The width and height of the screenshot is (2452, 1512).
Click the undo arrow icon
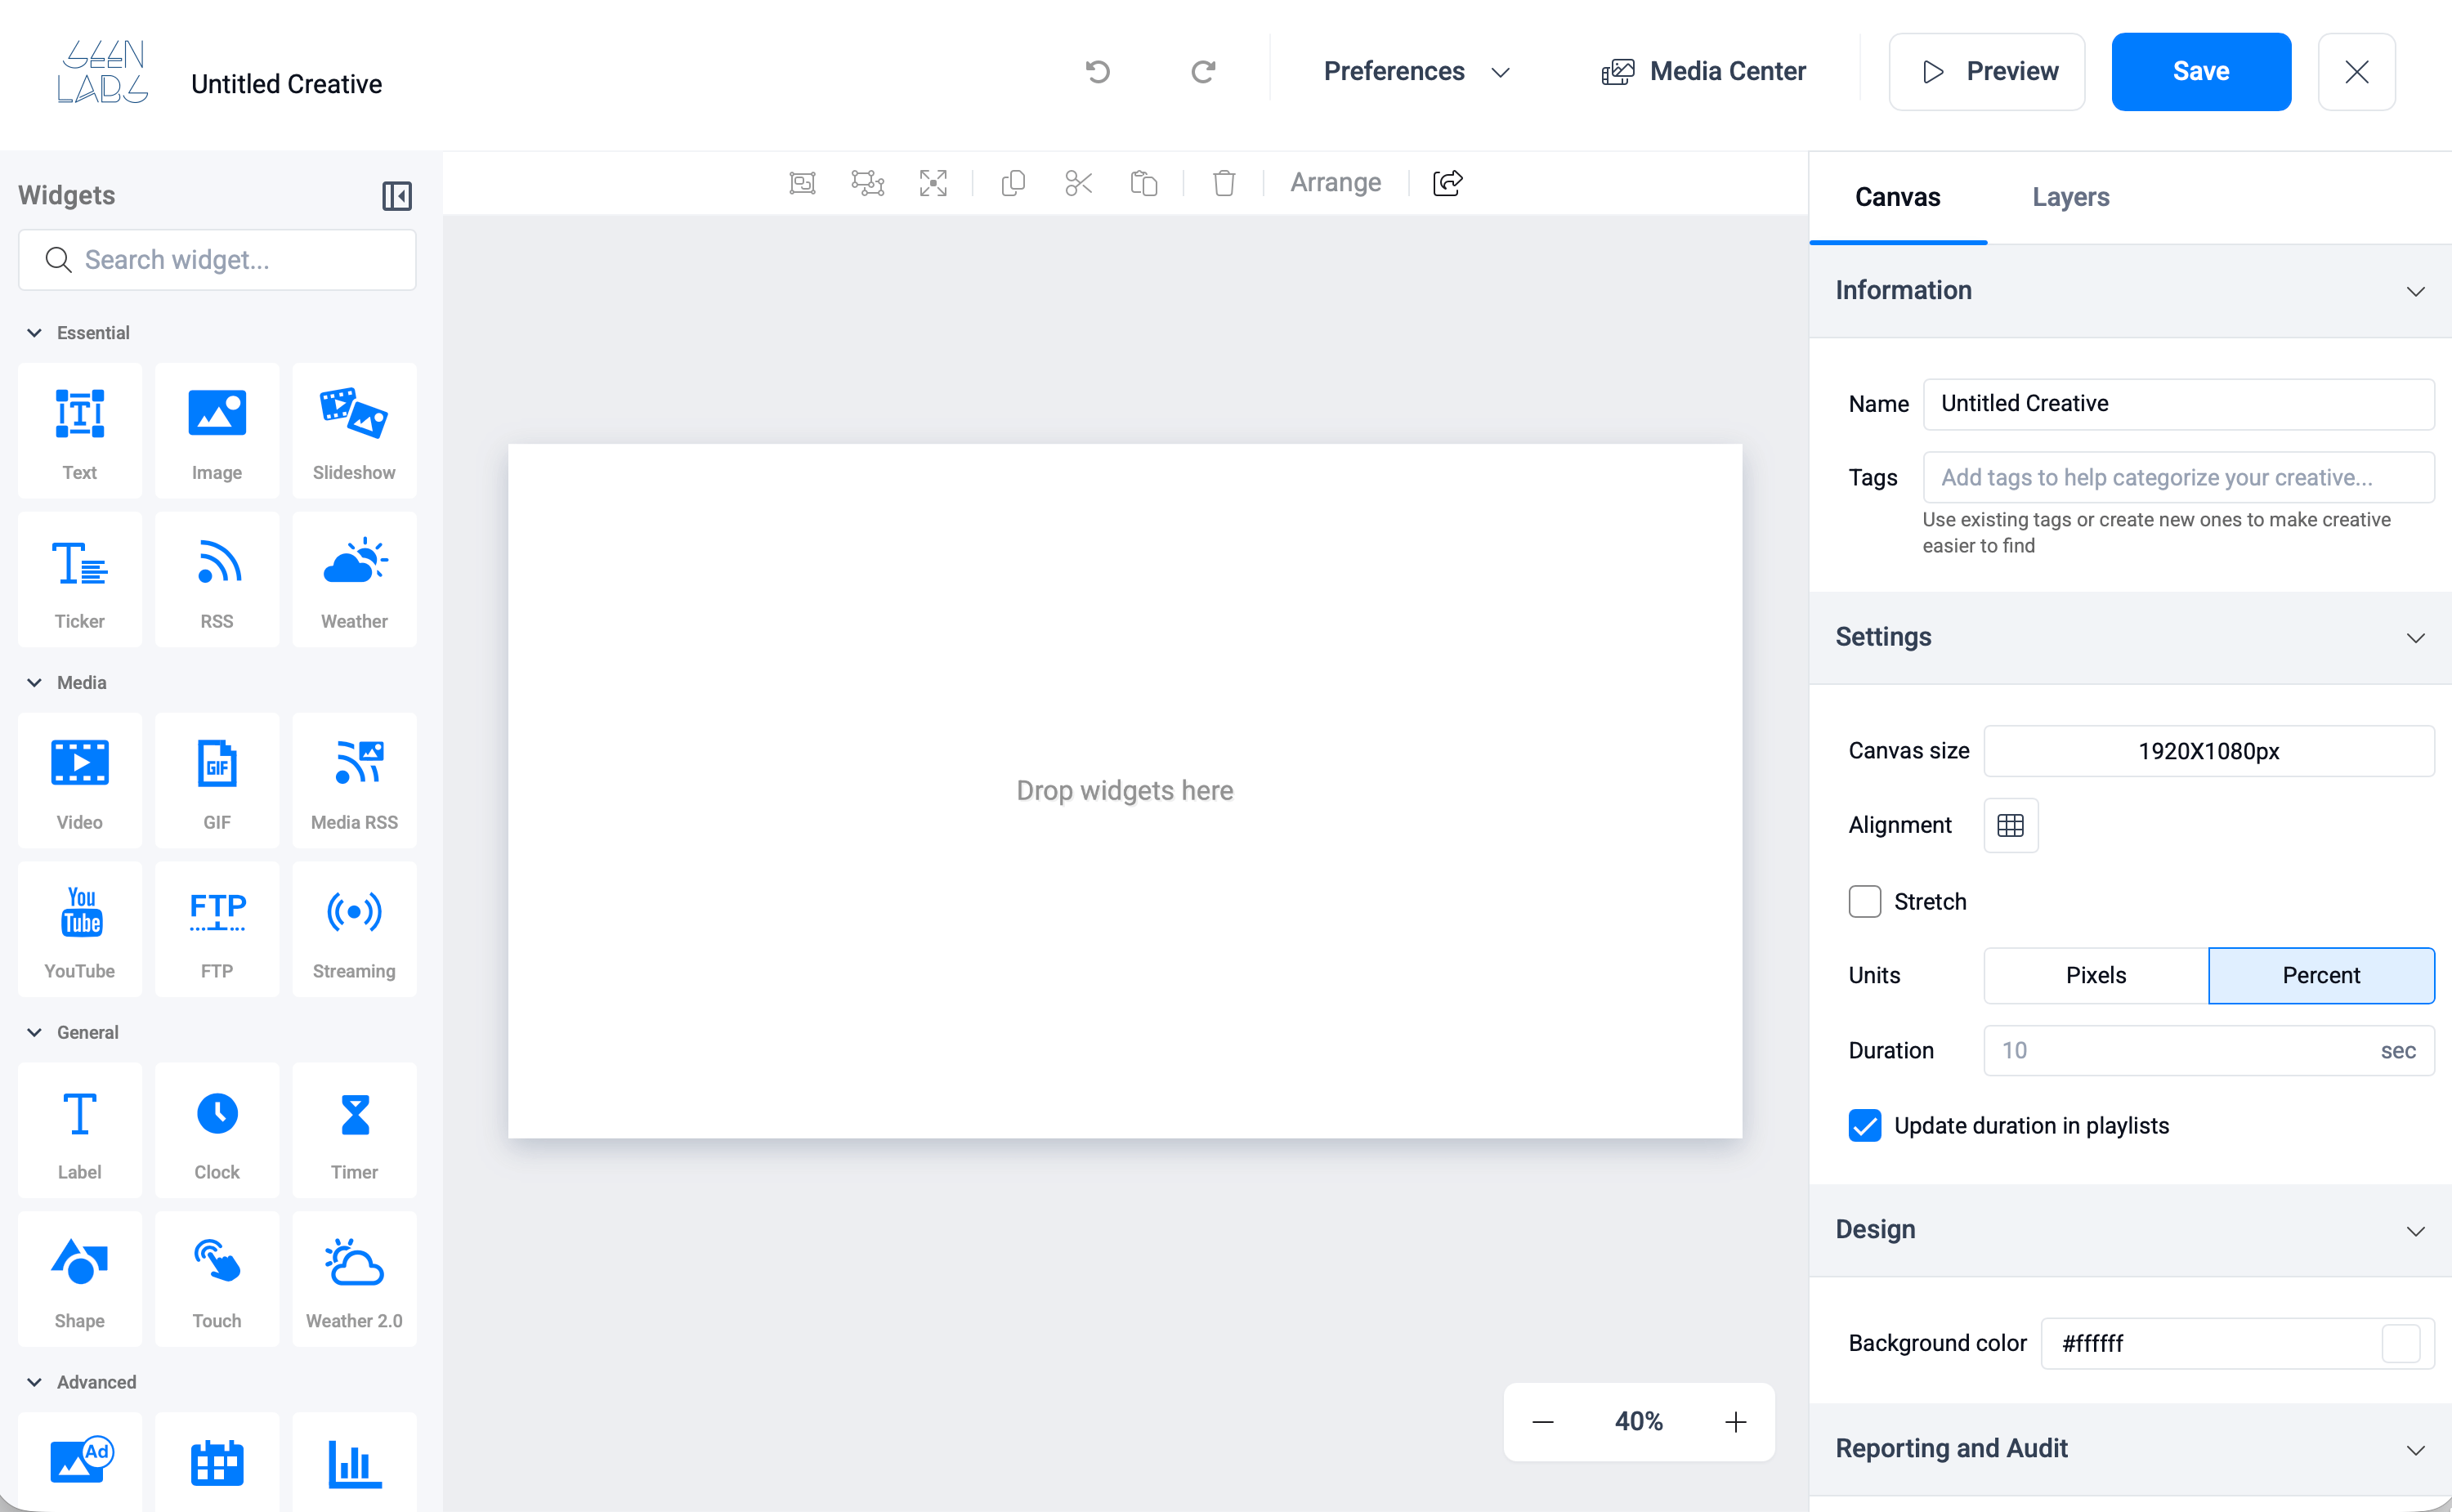click(1097, 72)
